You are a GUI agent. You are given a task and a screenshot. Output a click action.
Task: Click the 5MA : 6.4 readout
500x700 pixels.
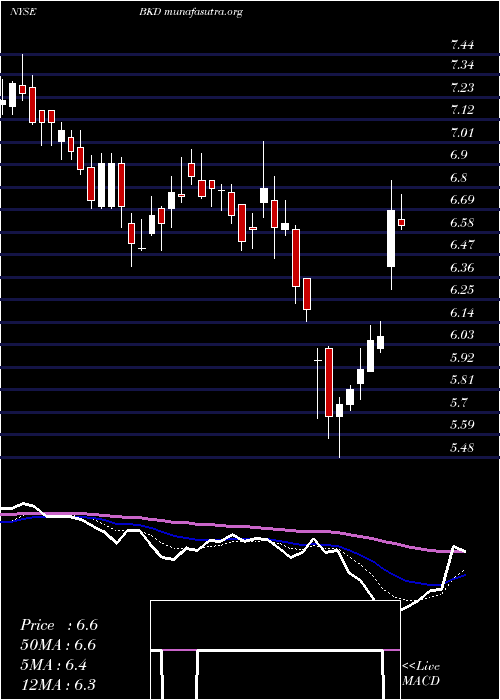click(x=54, y=665)
